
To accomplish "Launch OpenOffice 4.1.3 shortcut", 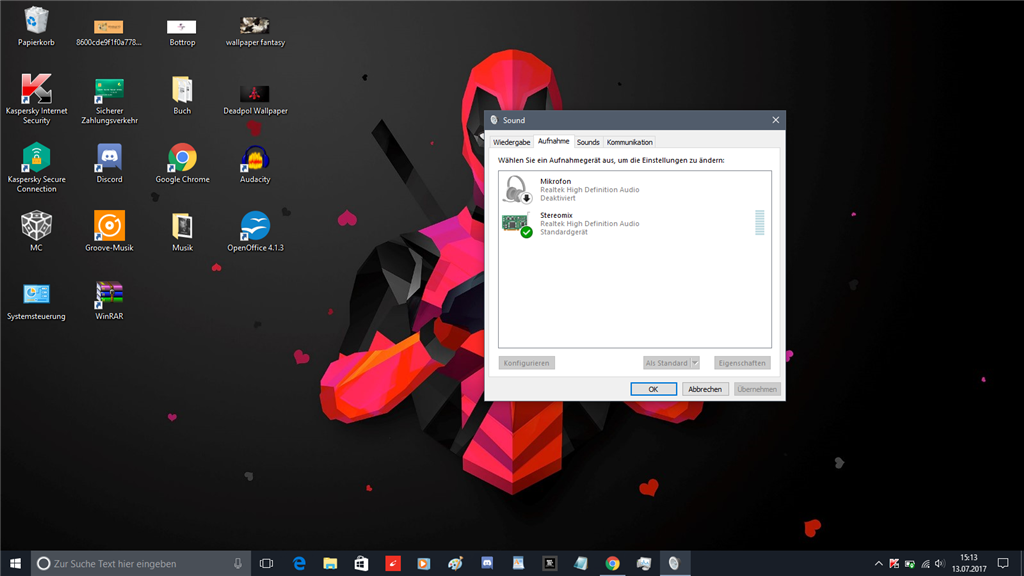I will [255, 231].
